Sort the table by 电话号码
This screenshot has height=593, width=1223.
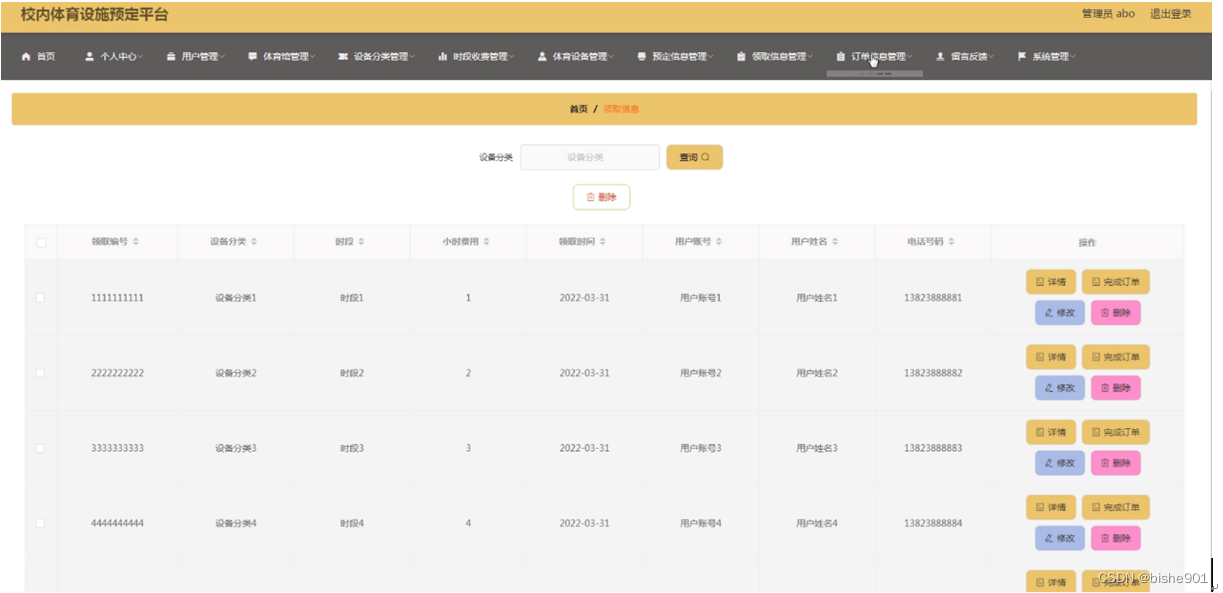pyautogui.click(x=951, y=242)
